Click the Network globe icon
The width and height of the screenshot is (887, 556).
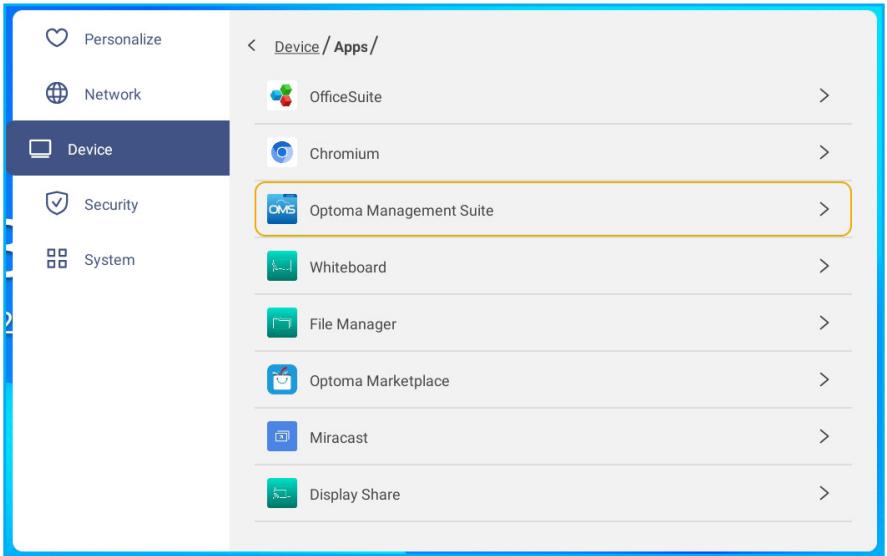point(57,93)
